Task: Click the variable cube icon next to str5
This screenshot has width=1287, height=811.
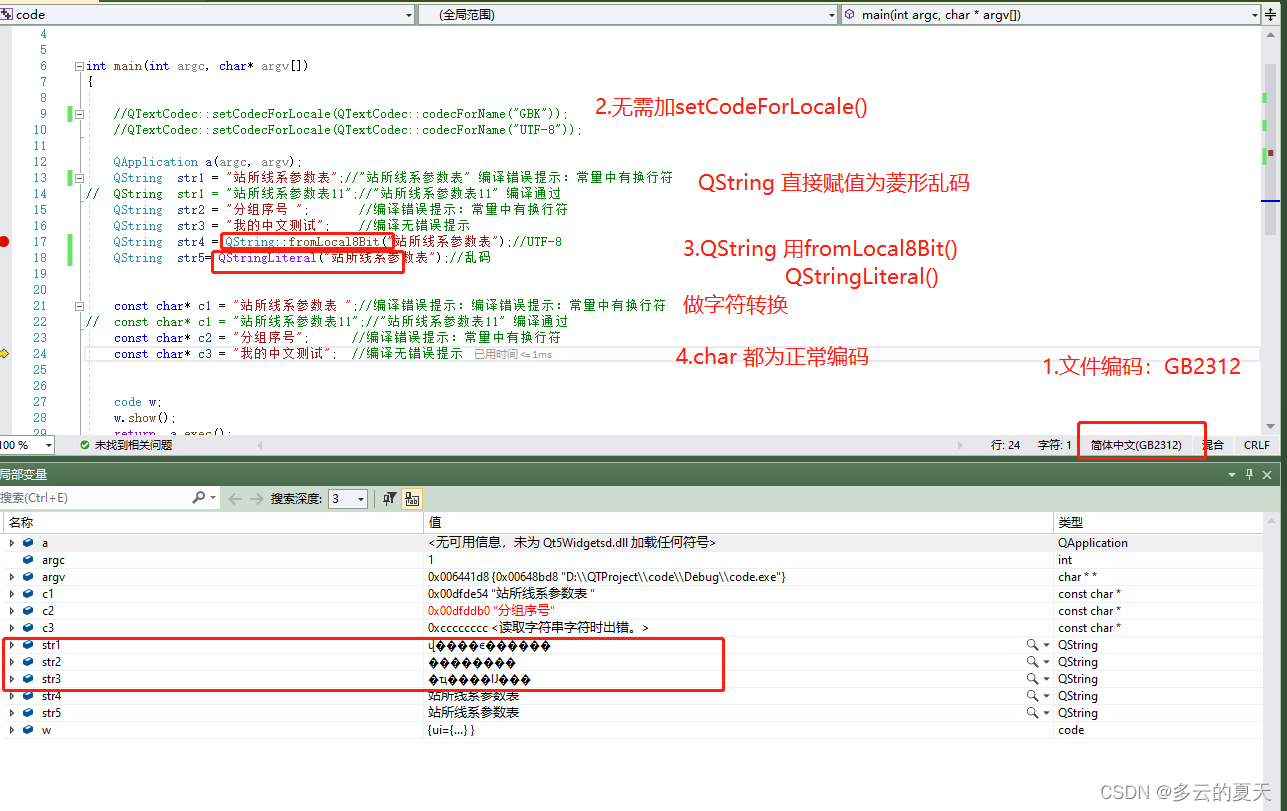Action: 28,713
